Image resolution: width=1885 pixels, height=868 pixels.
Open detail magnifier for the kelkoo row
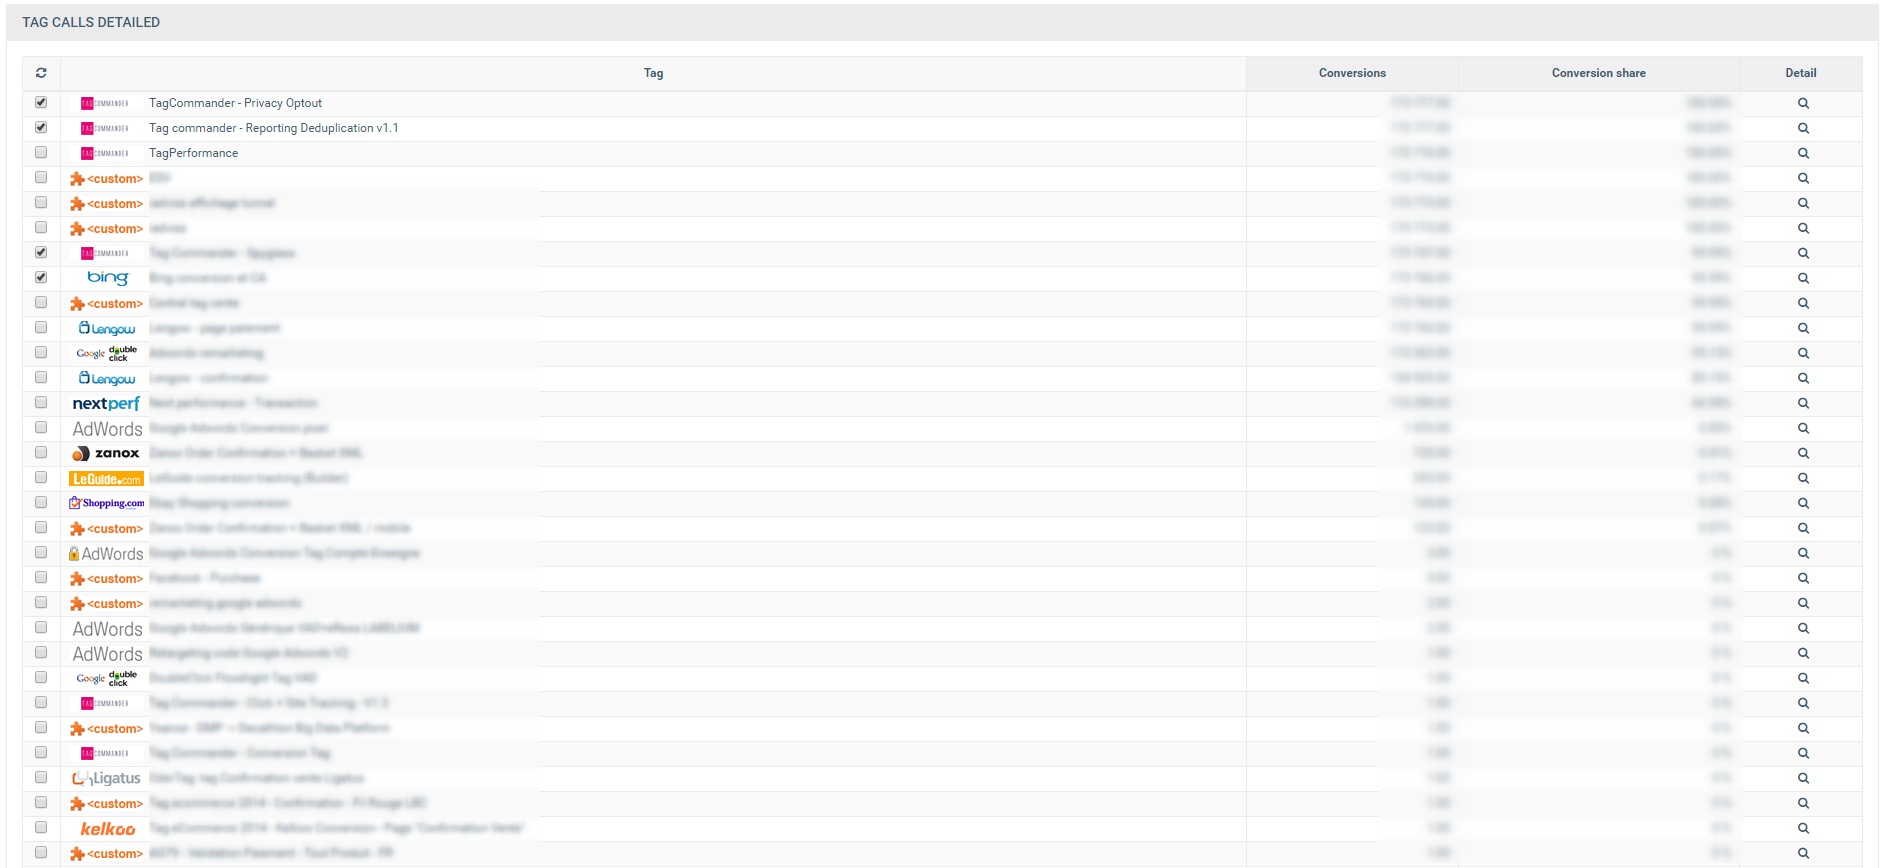[x=1803, y=828]
